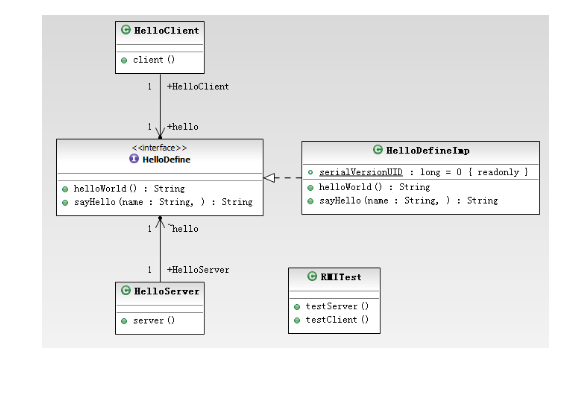Viewport: 587px width, 404px height.
Task: Click the <<interface>> stereotype label
Action: pyautogui.click(x=159, y=148)
